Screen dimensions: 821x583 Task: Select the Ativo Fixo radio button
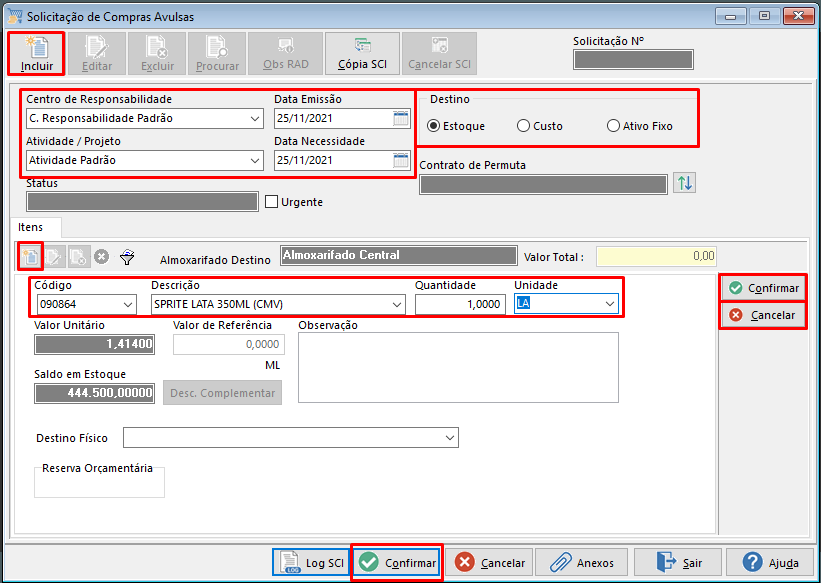point(613,126)
